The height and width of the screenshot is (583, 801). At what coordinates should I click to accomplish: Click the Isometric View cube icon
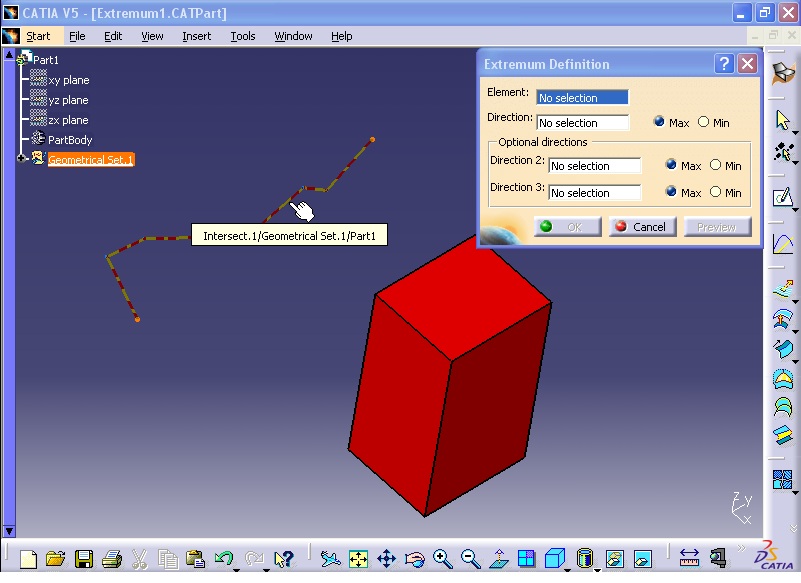[554, 558]
